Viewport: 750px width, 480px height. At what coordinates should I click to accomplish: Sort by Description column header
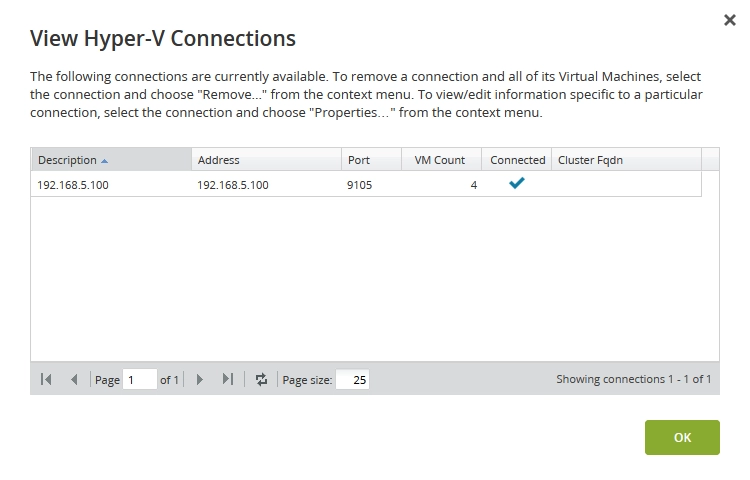[111, 160]
